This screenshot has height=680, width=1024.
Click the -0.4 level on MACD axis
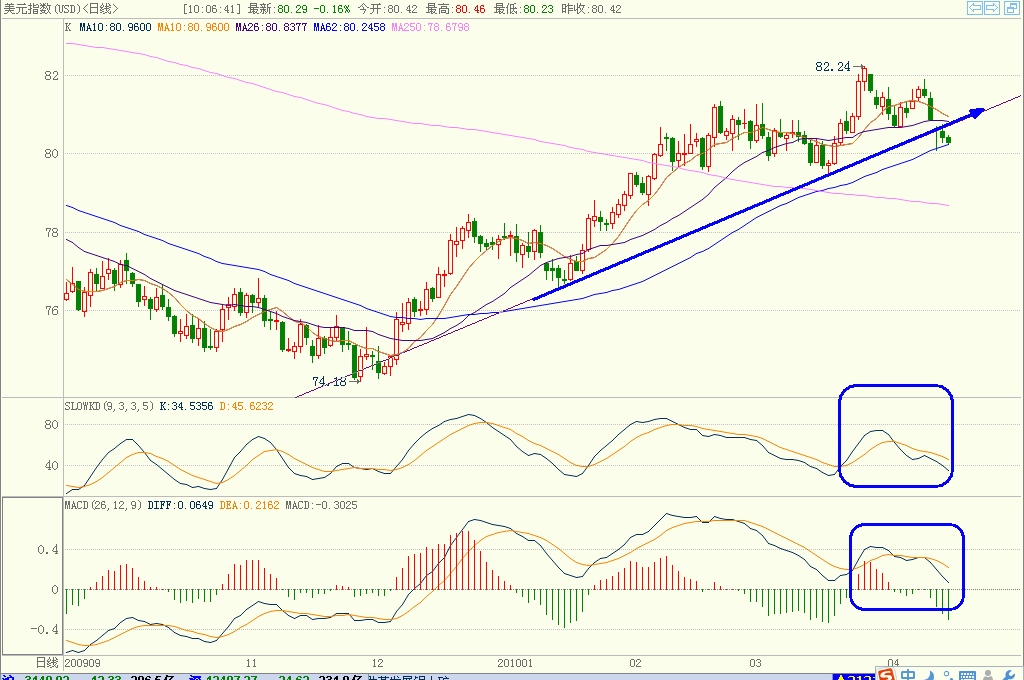pos(44,630)
